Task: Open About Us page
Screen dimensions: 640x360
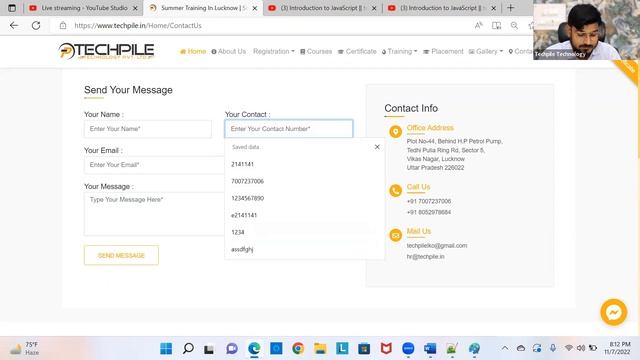Action: (x=229, y=51)
